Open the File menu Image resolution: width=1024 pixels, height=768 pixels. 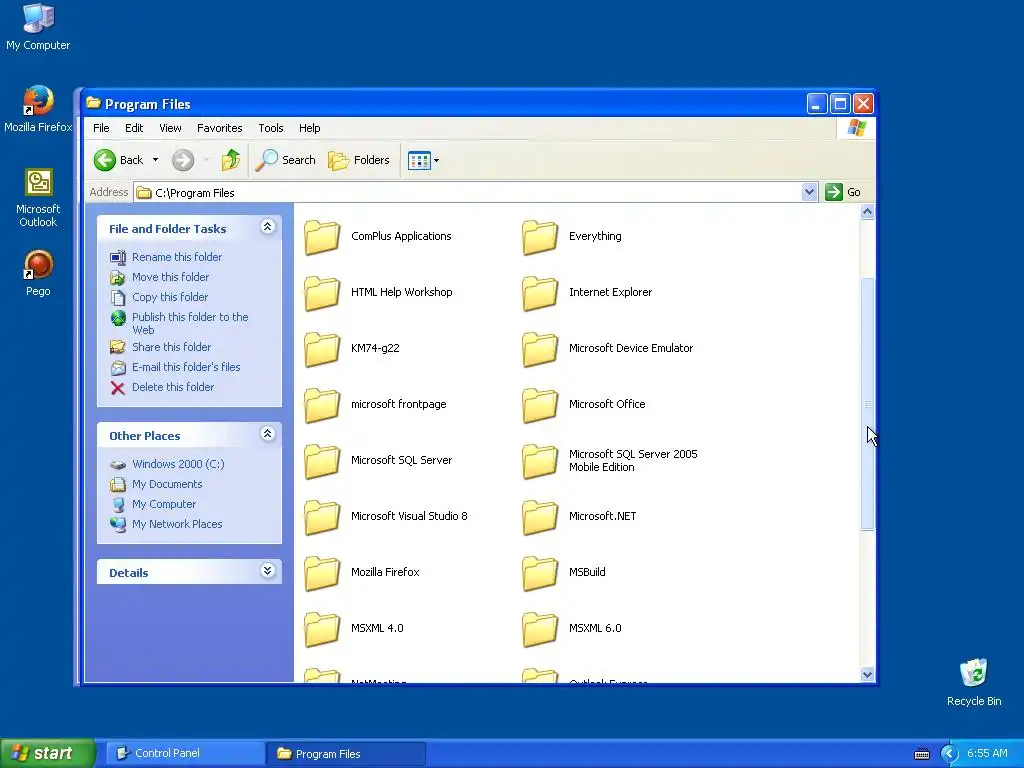pyautogui.click(x=101, y=128)
